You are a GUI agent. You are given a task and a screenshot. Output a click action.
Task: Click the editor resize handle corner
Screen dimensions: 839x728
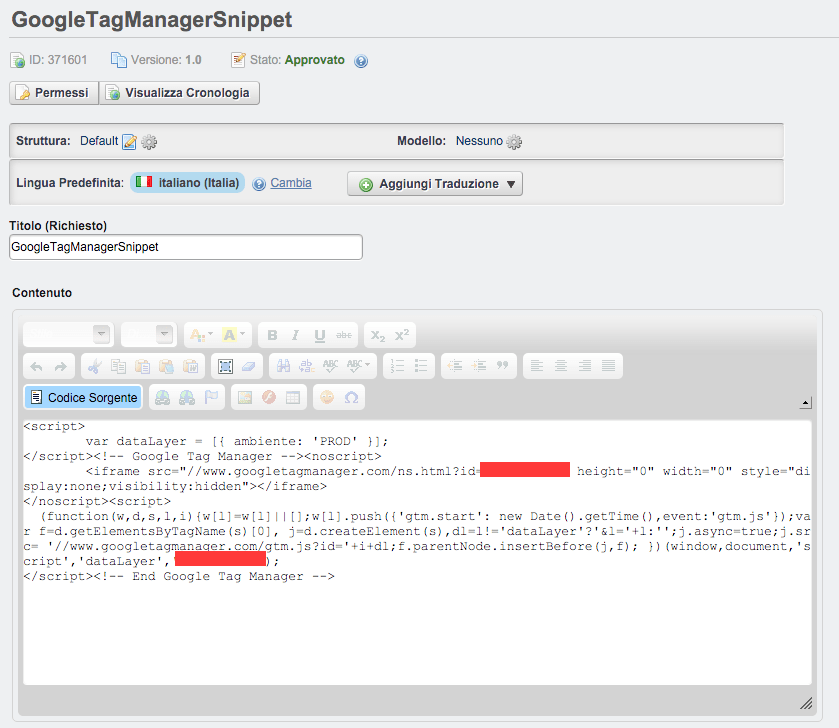coord(806,703)
